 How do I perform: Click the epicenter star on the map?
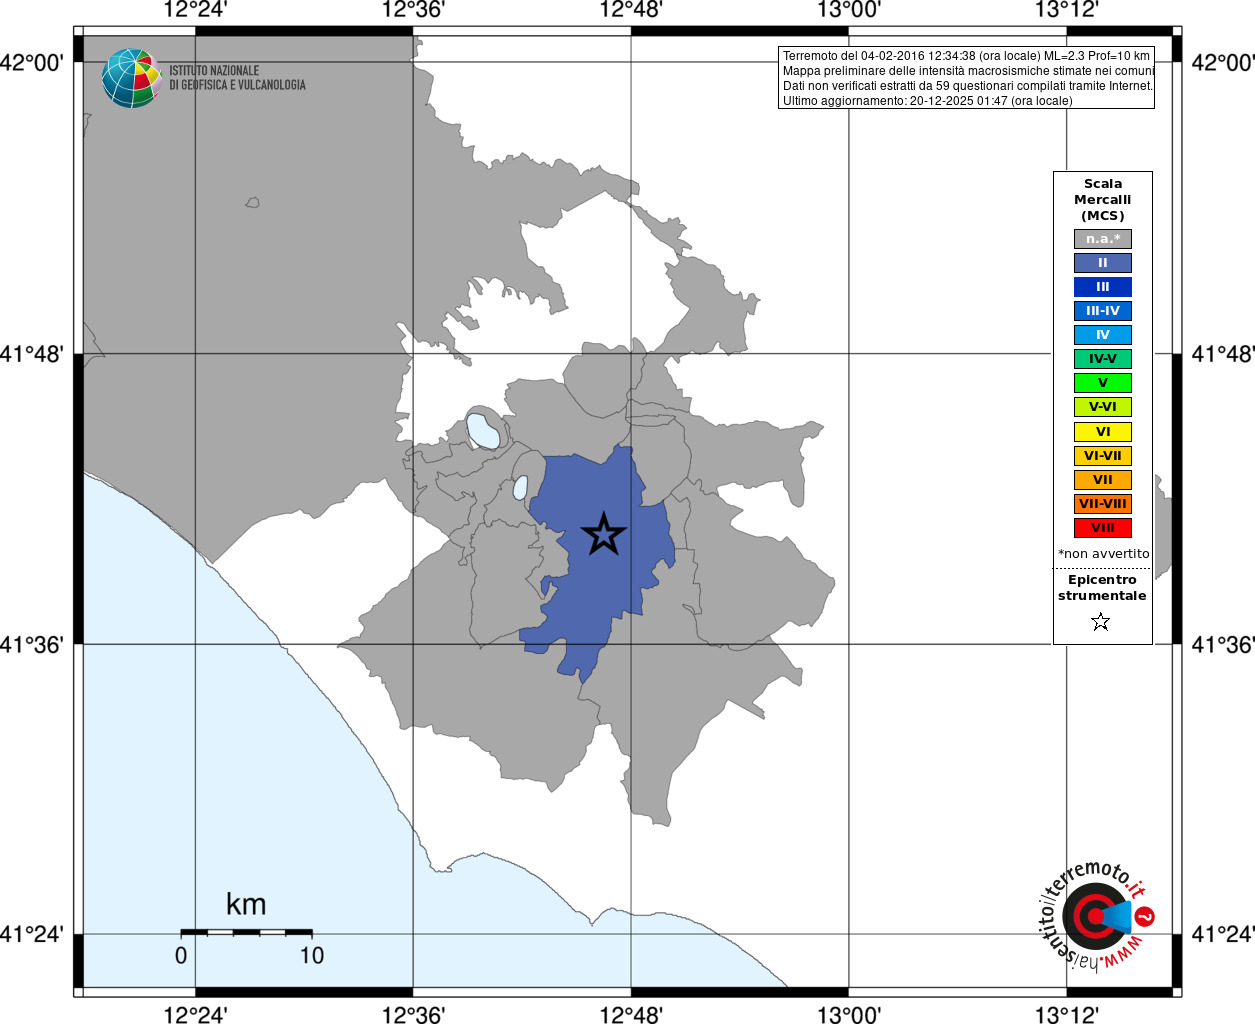pos(603,534)
